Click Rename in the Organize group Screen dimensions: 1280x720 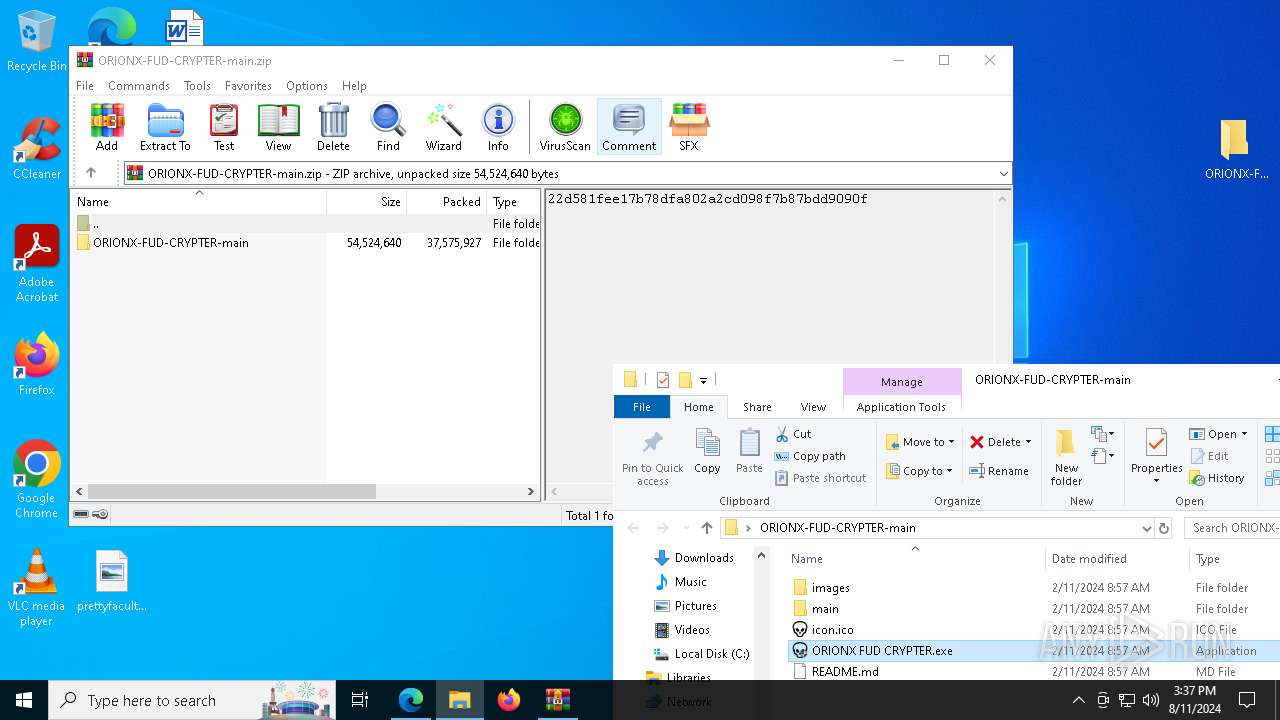click(999, 471)
